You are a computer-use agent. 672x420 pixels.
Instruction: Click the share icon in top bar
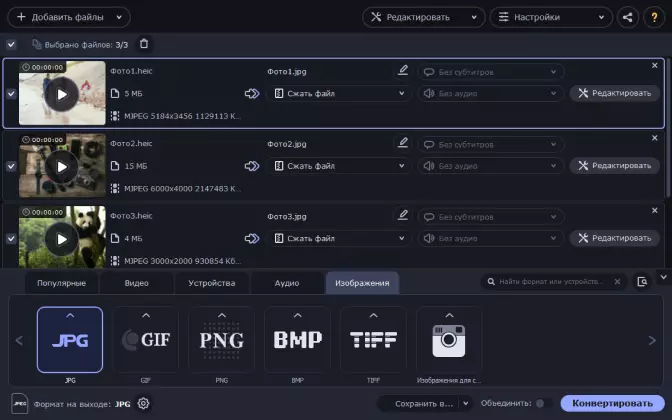627,17
